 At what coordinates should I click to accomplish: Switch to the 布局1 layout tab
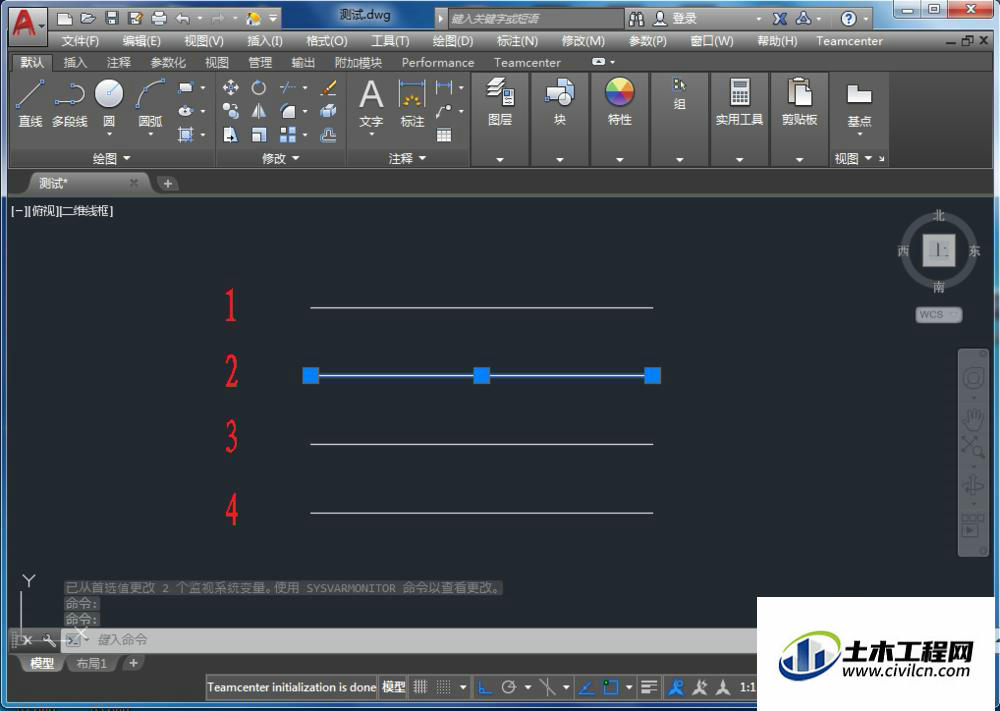tap(91, 663)
